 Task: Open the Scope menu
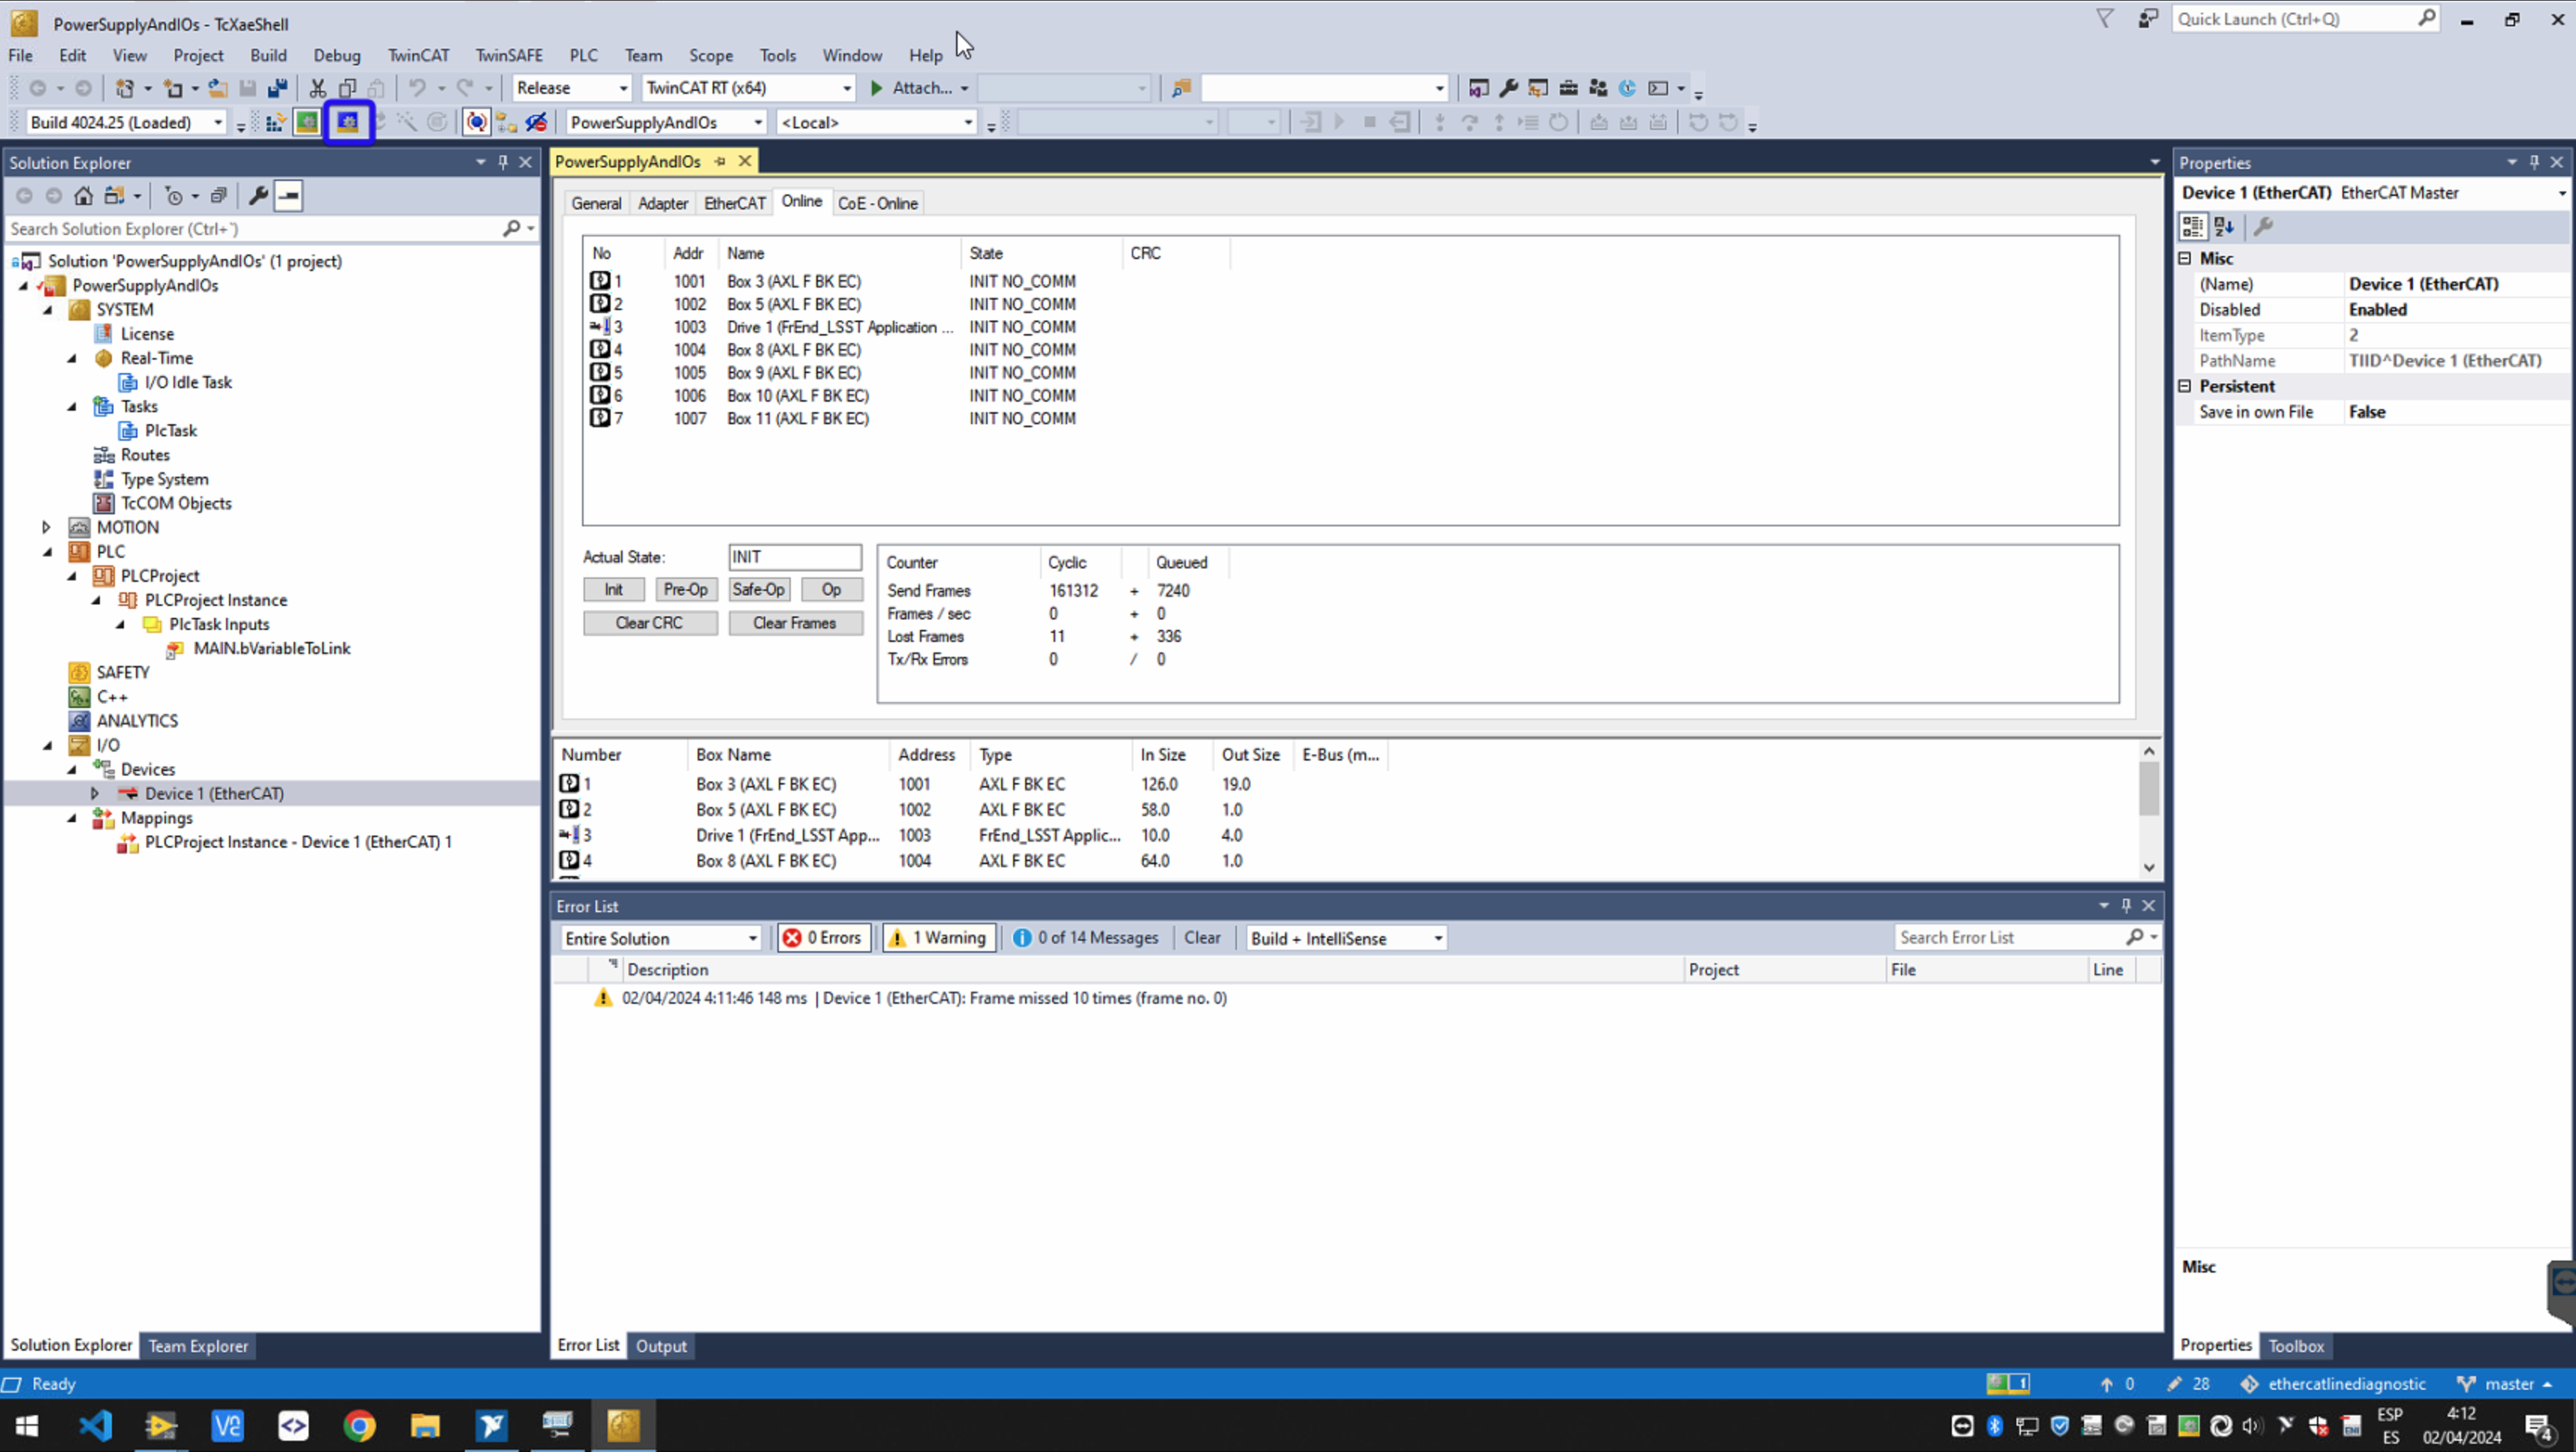pyautogui.click(x=710, y=56)
